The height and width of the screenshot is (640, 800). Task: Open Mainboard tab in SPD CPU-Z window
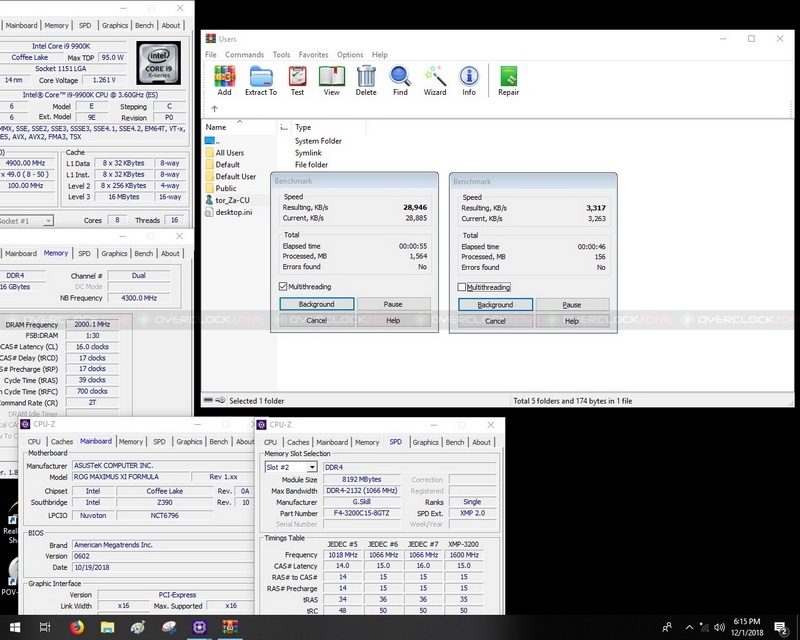click(332, 442)
